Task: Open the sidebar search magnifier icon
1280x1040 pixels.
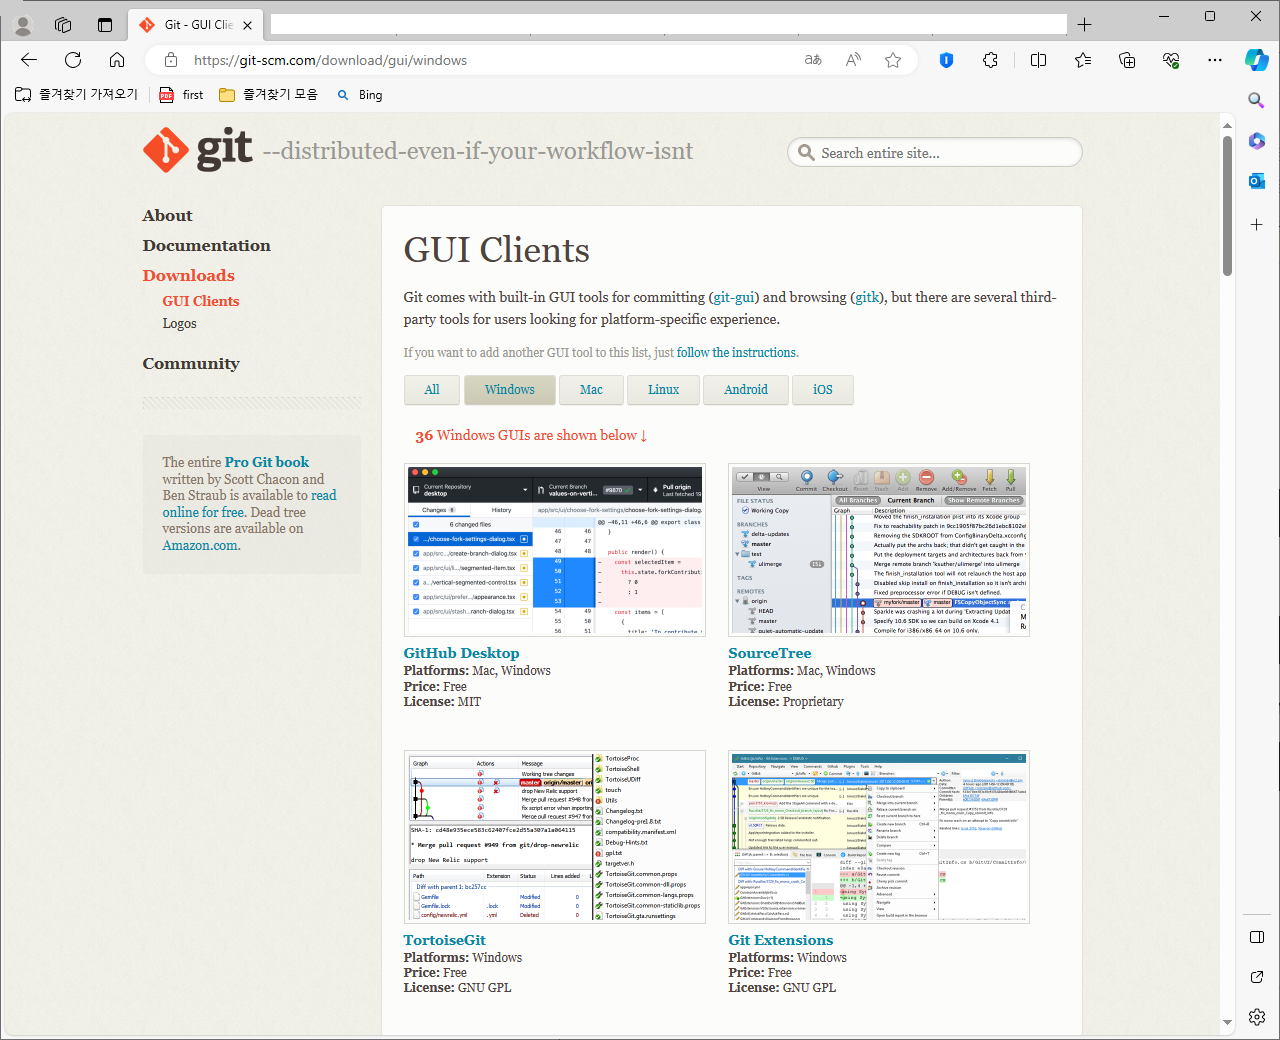Action: click(x=1257, y=100)
